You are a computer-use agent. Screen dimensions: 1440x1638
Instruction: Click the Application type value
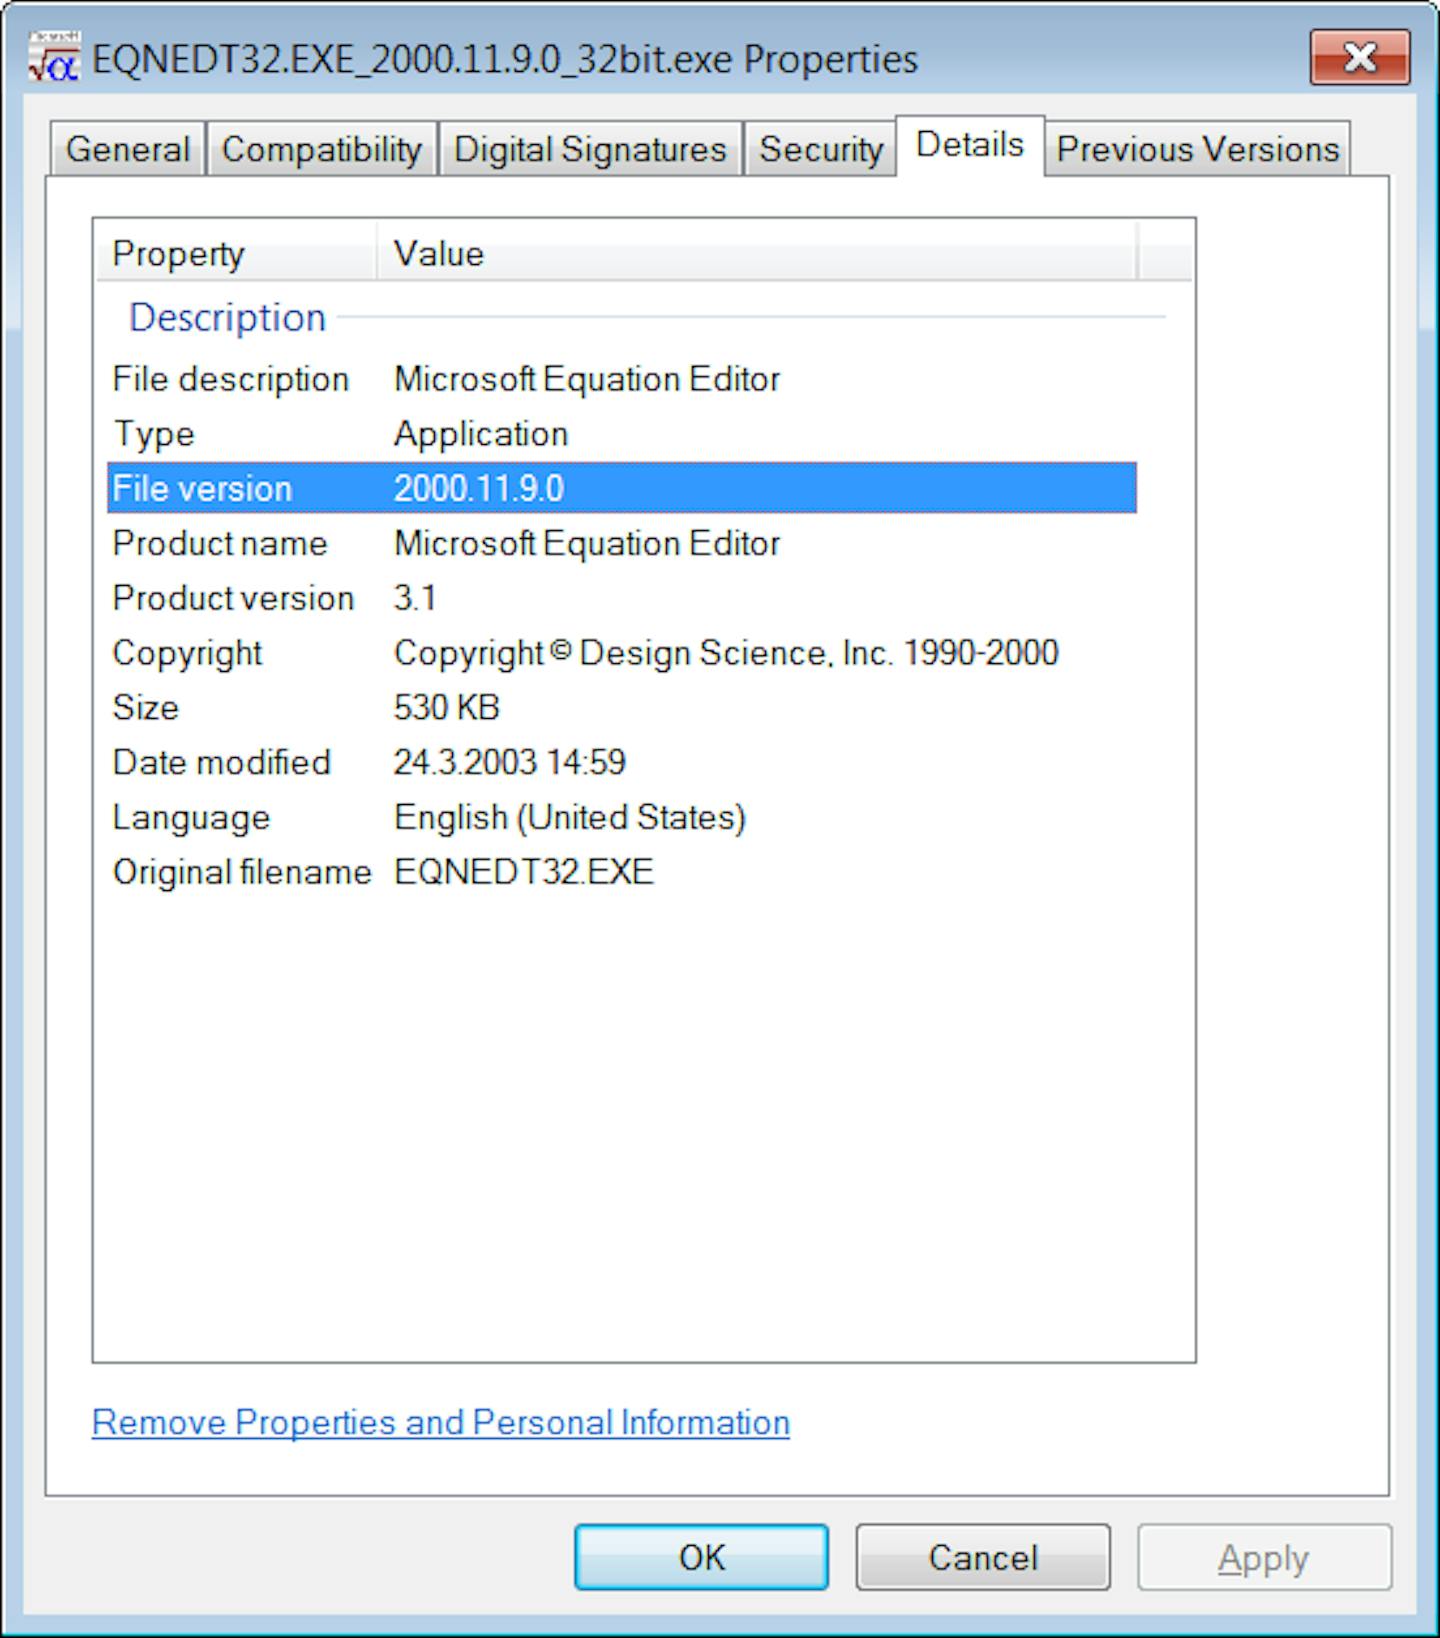coord(481,434)
